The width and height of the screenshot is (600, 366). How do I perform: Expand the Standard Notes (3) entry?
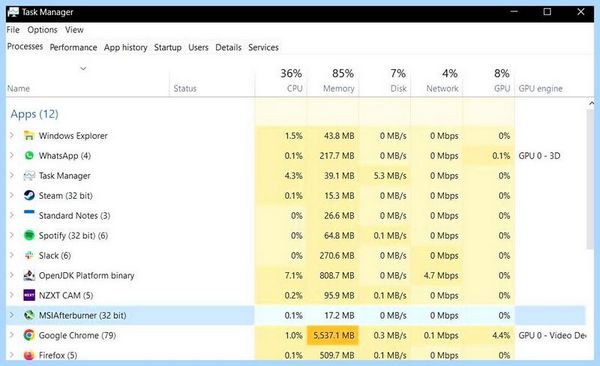(12, 215)
